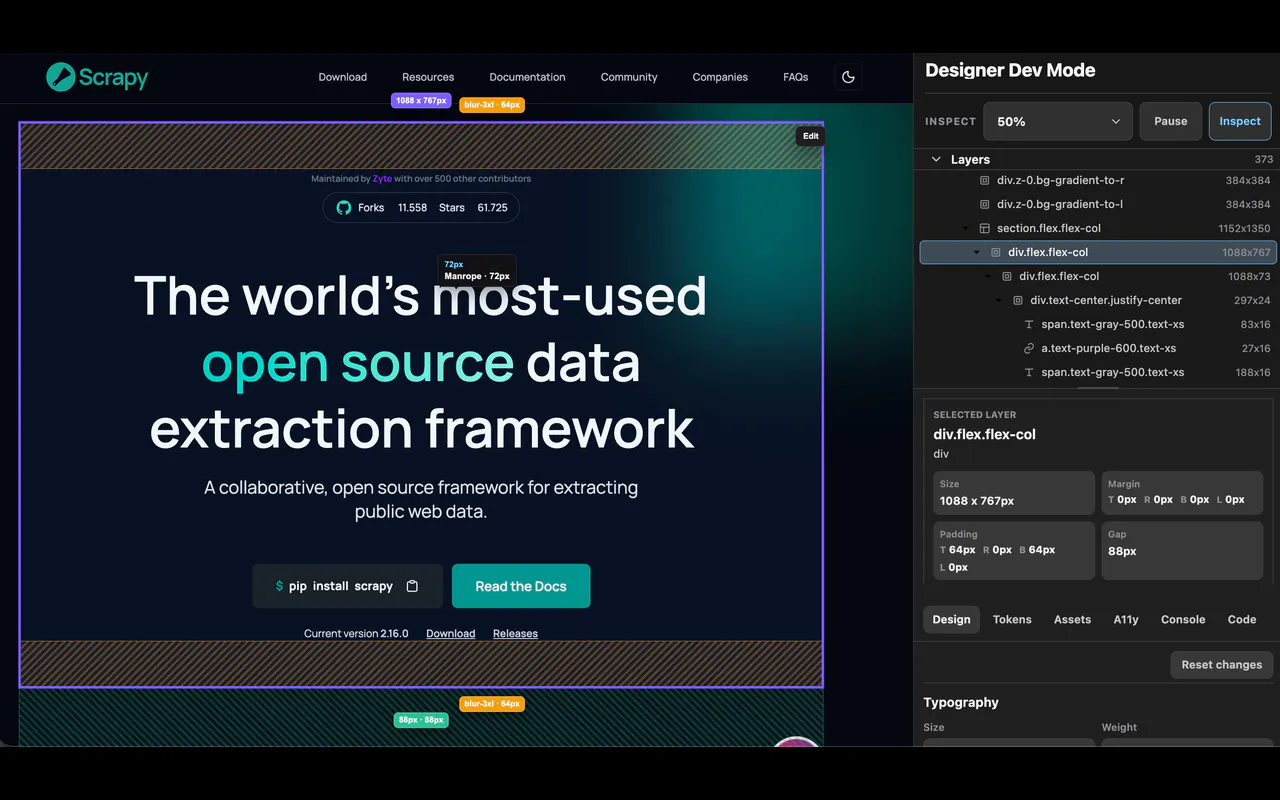Collapse the div.text-center.justify-center tree node
This screenshot has width=1280, height=800.
(x=999, y=301)
